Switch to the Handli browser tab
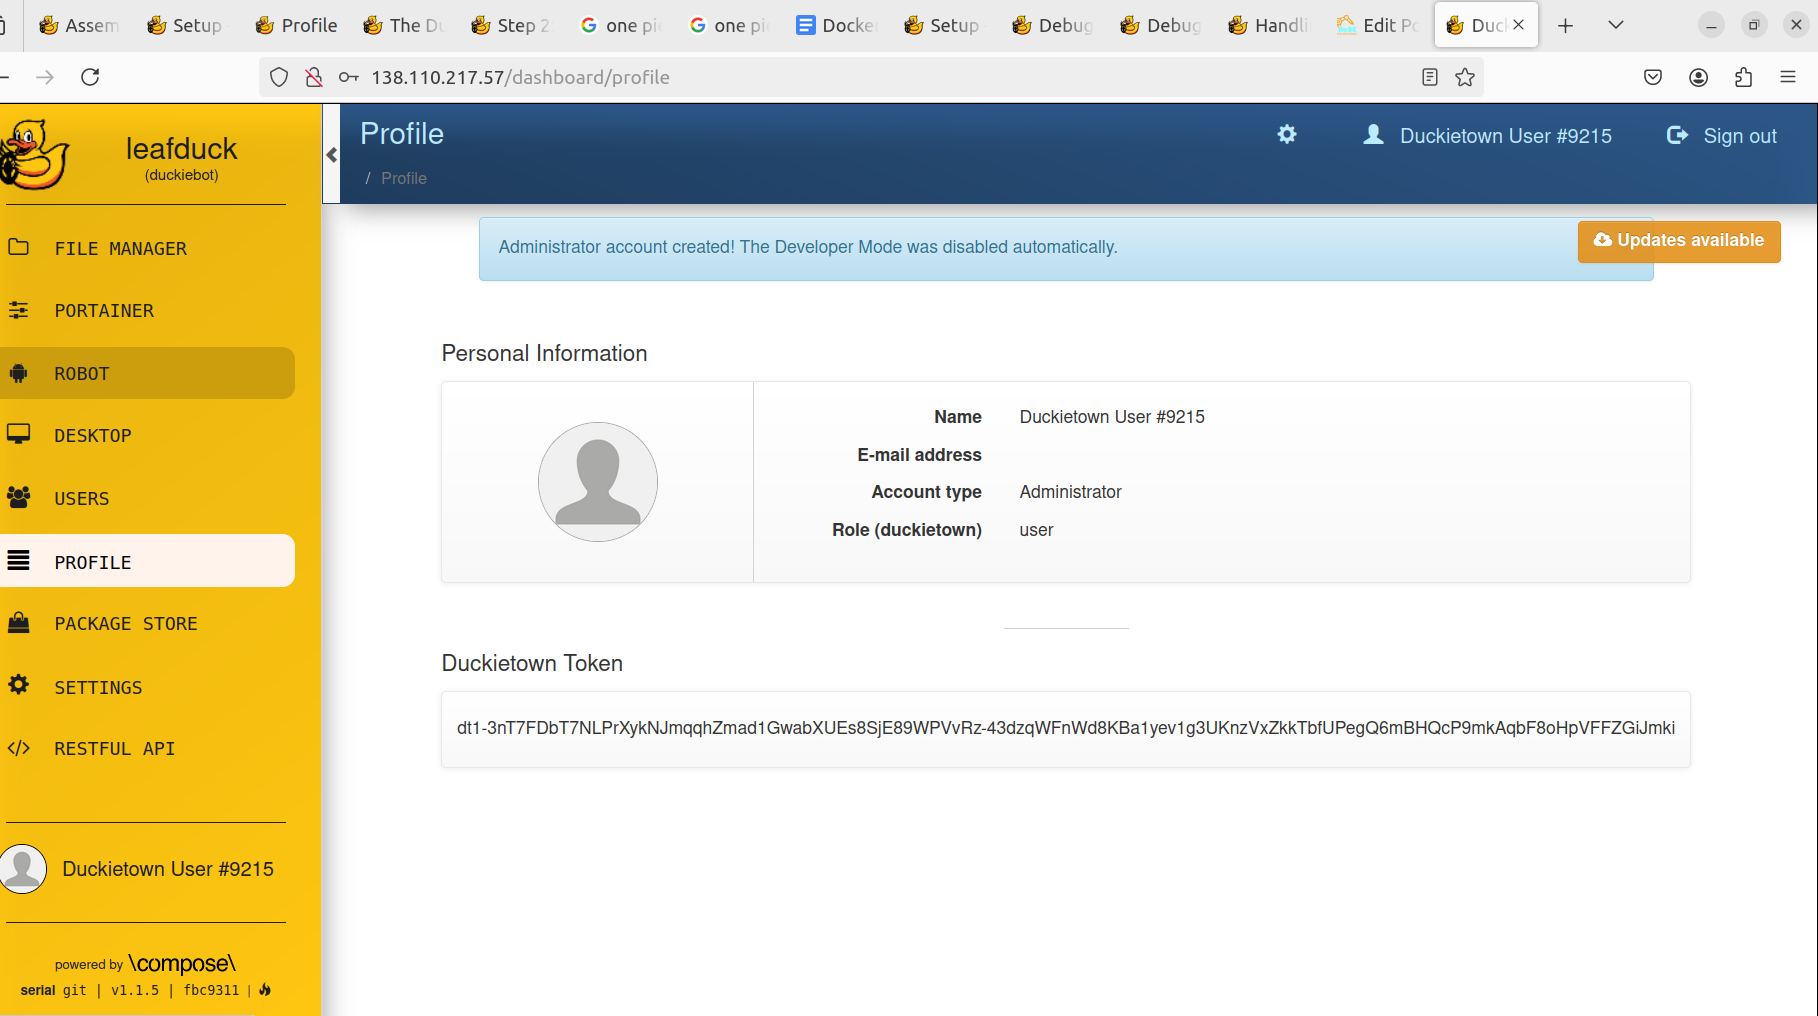 click(1268, 25)
